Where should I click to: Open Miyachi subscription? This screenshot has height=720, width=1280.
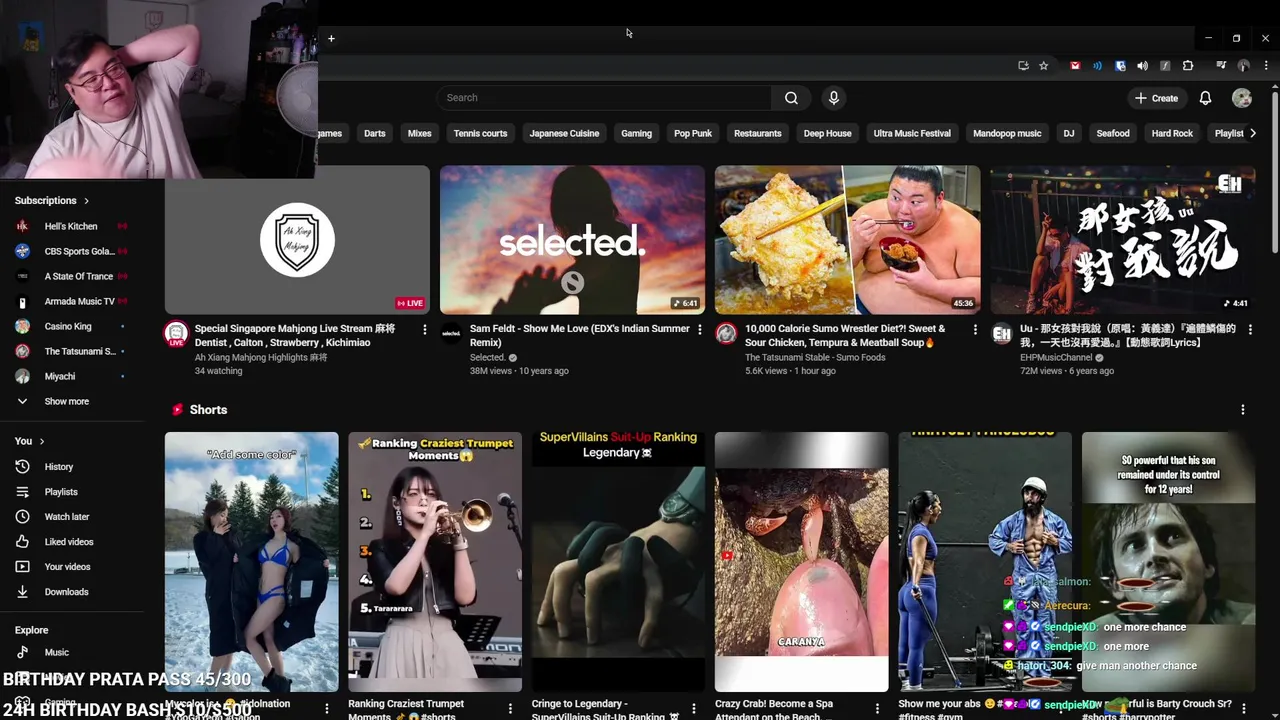70,376
